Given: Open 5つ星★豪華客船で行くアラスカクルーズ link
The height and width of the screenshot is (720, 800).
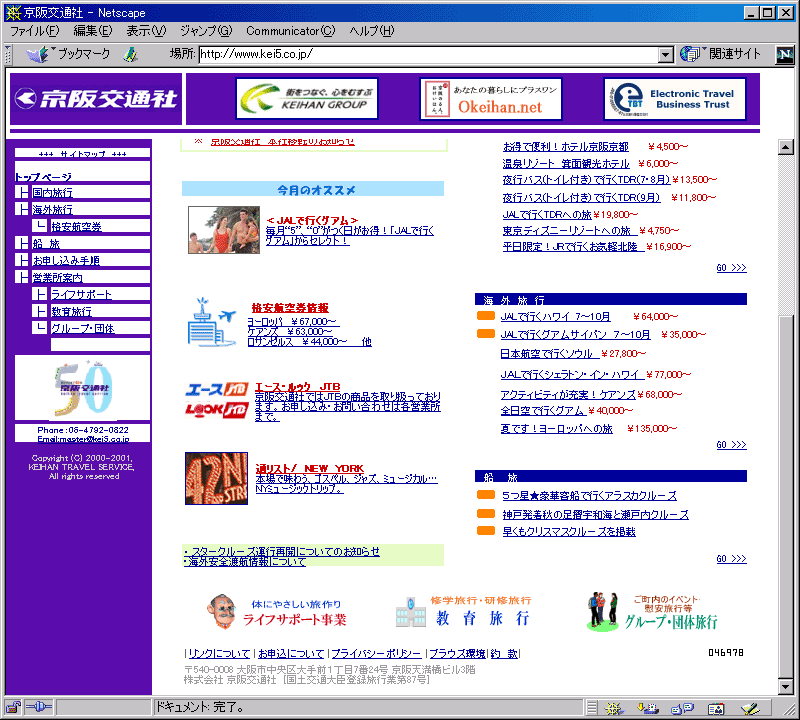Looking at the screenshot, I should tap(590, 495).
